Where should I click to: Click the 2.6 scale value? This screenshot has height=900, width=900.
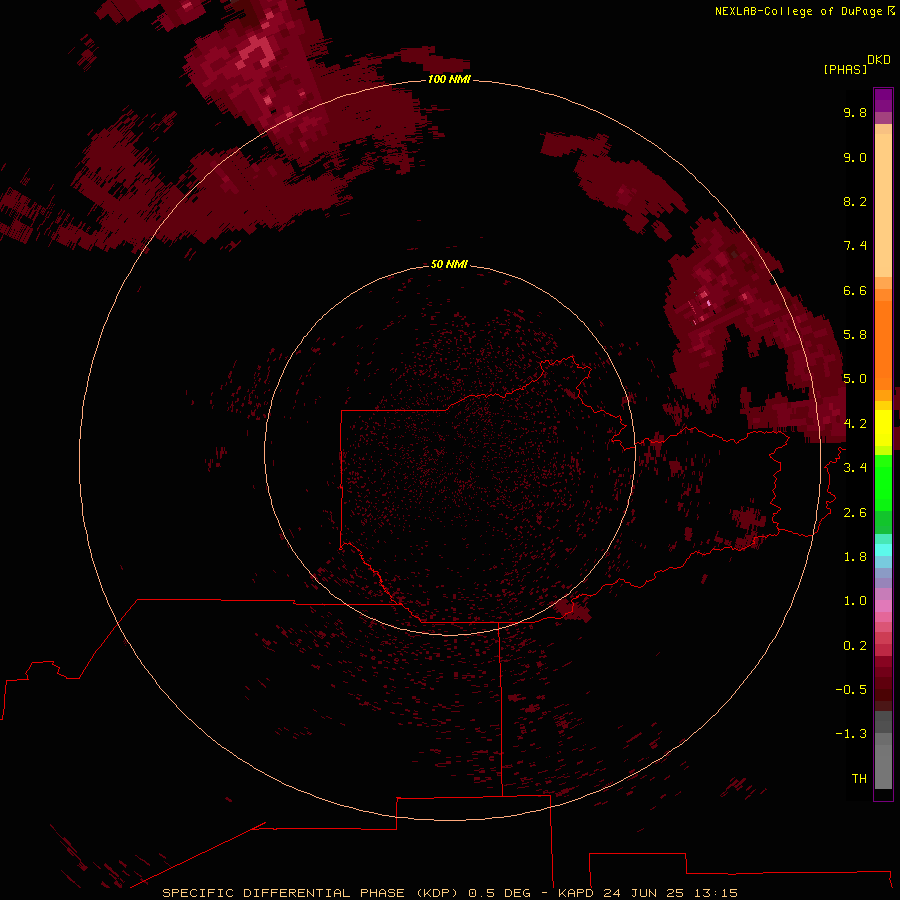click(855, 513)
